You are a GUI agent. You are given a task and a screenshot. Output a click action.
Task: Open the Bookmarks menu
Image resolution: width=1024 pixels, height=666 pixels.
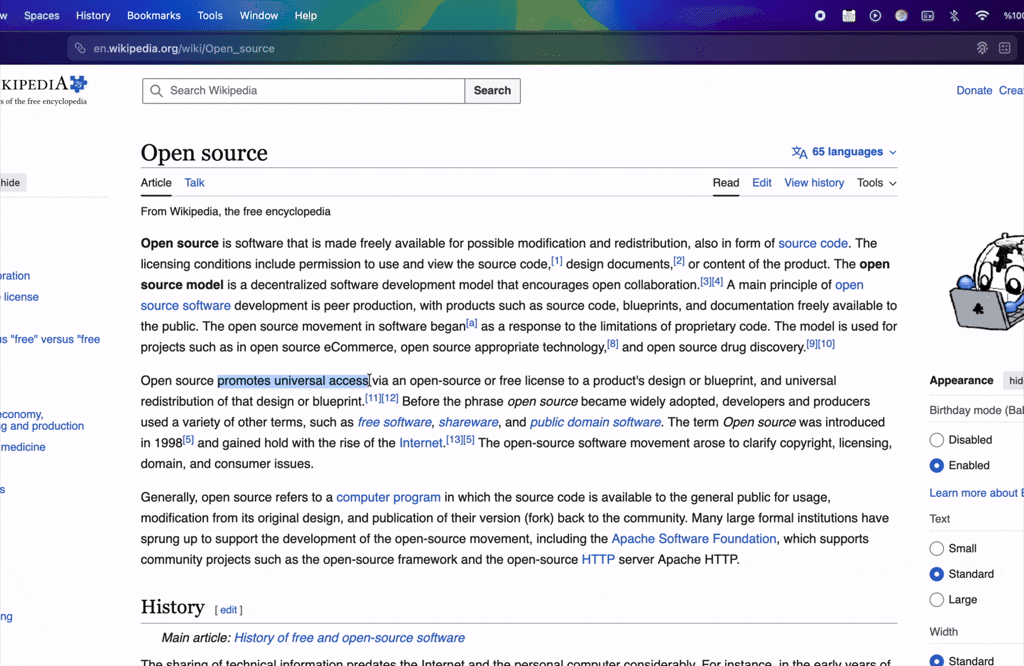click(153, 16)
